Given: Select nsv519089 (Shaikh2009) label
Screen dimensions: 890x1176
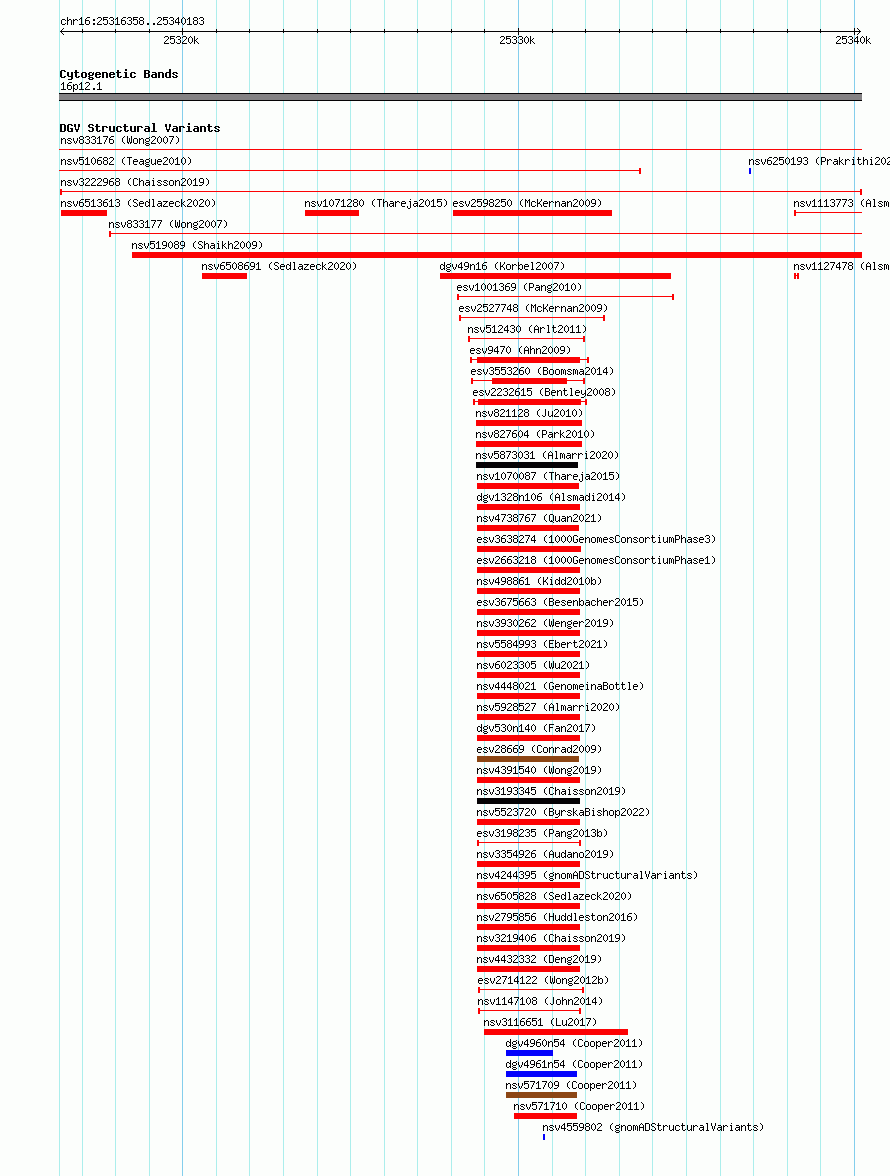Looking at the screenshot, I should pos(197,245).
